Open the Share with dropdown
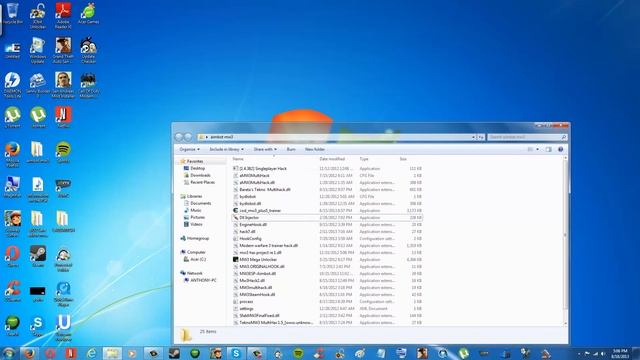The image size is (640, 360). click(265, 149)
